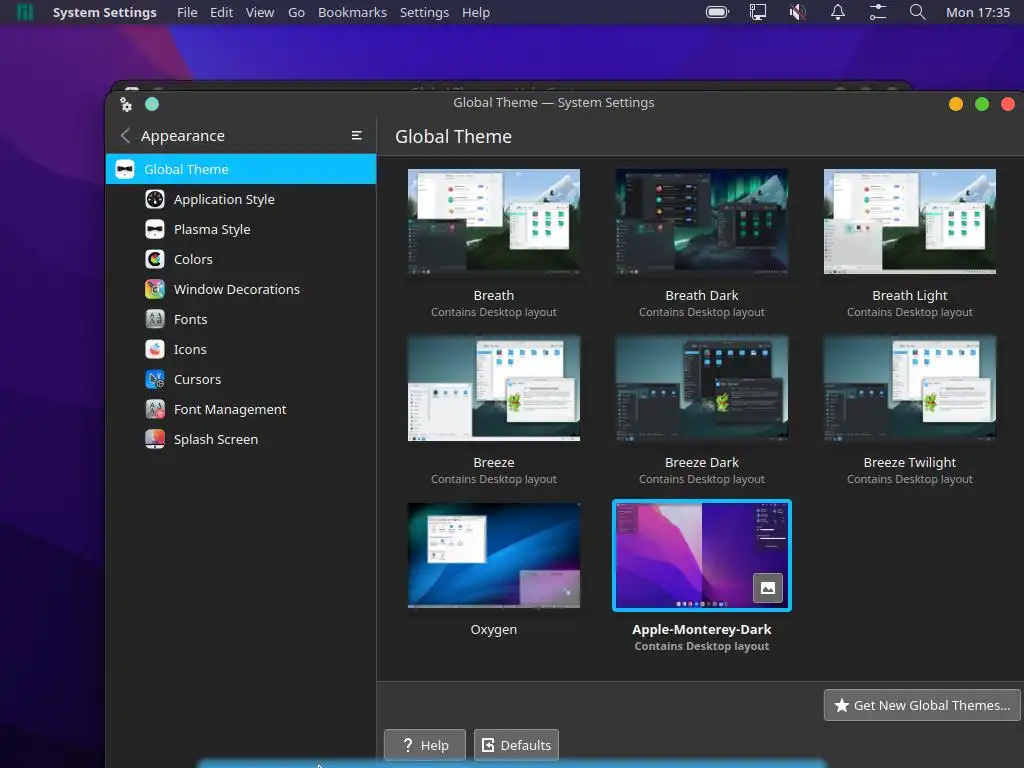1024x768 pixels.
Task: Open the Bookmarks menu
Action: 352,12
